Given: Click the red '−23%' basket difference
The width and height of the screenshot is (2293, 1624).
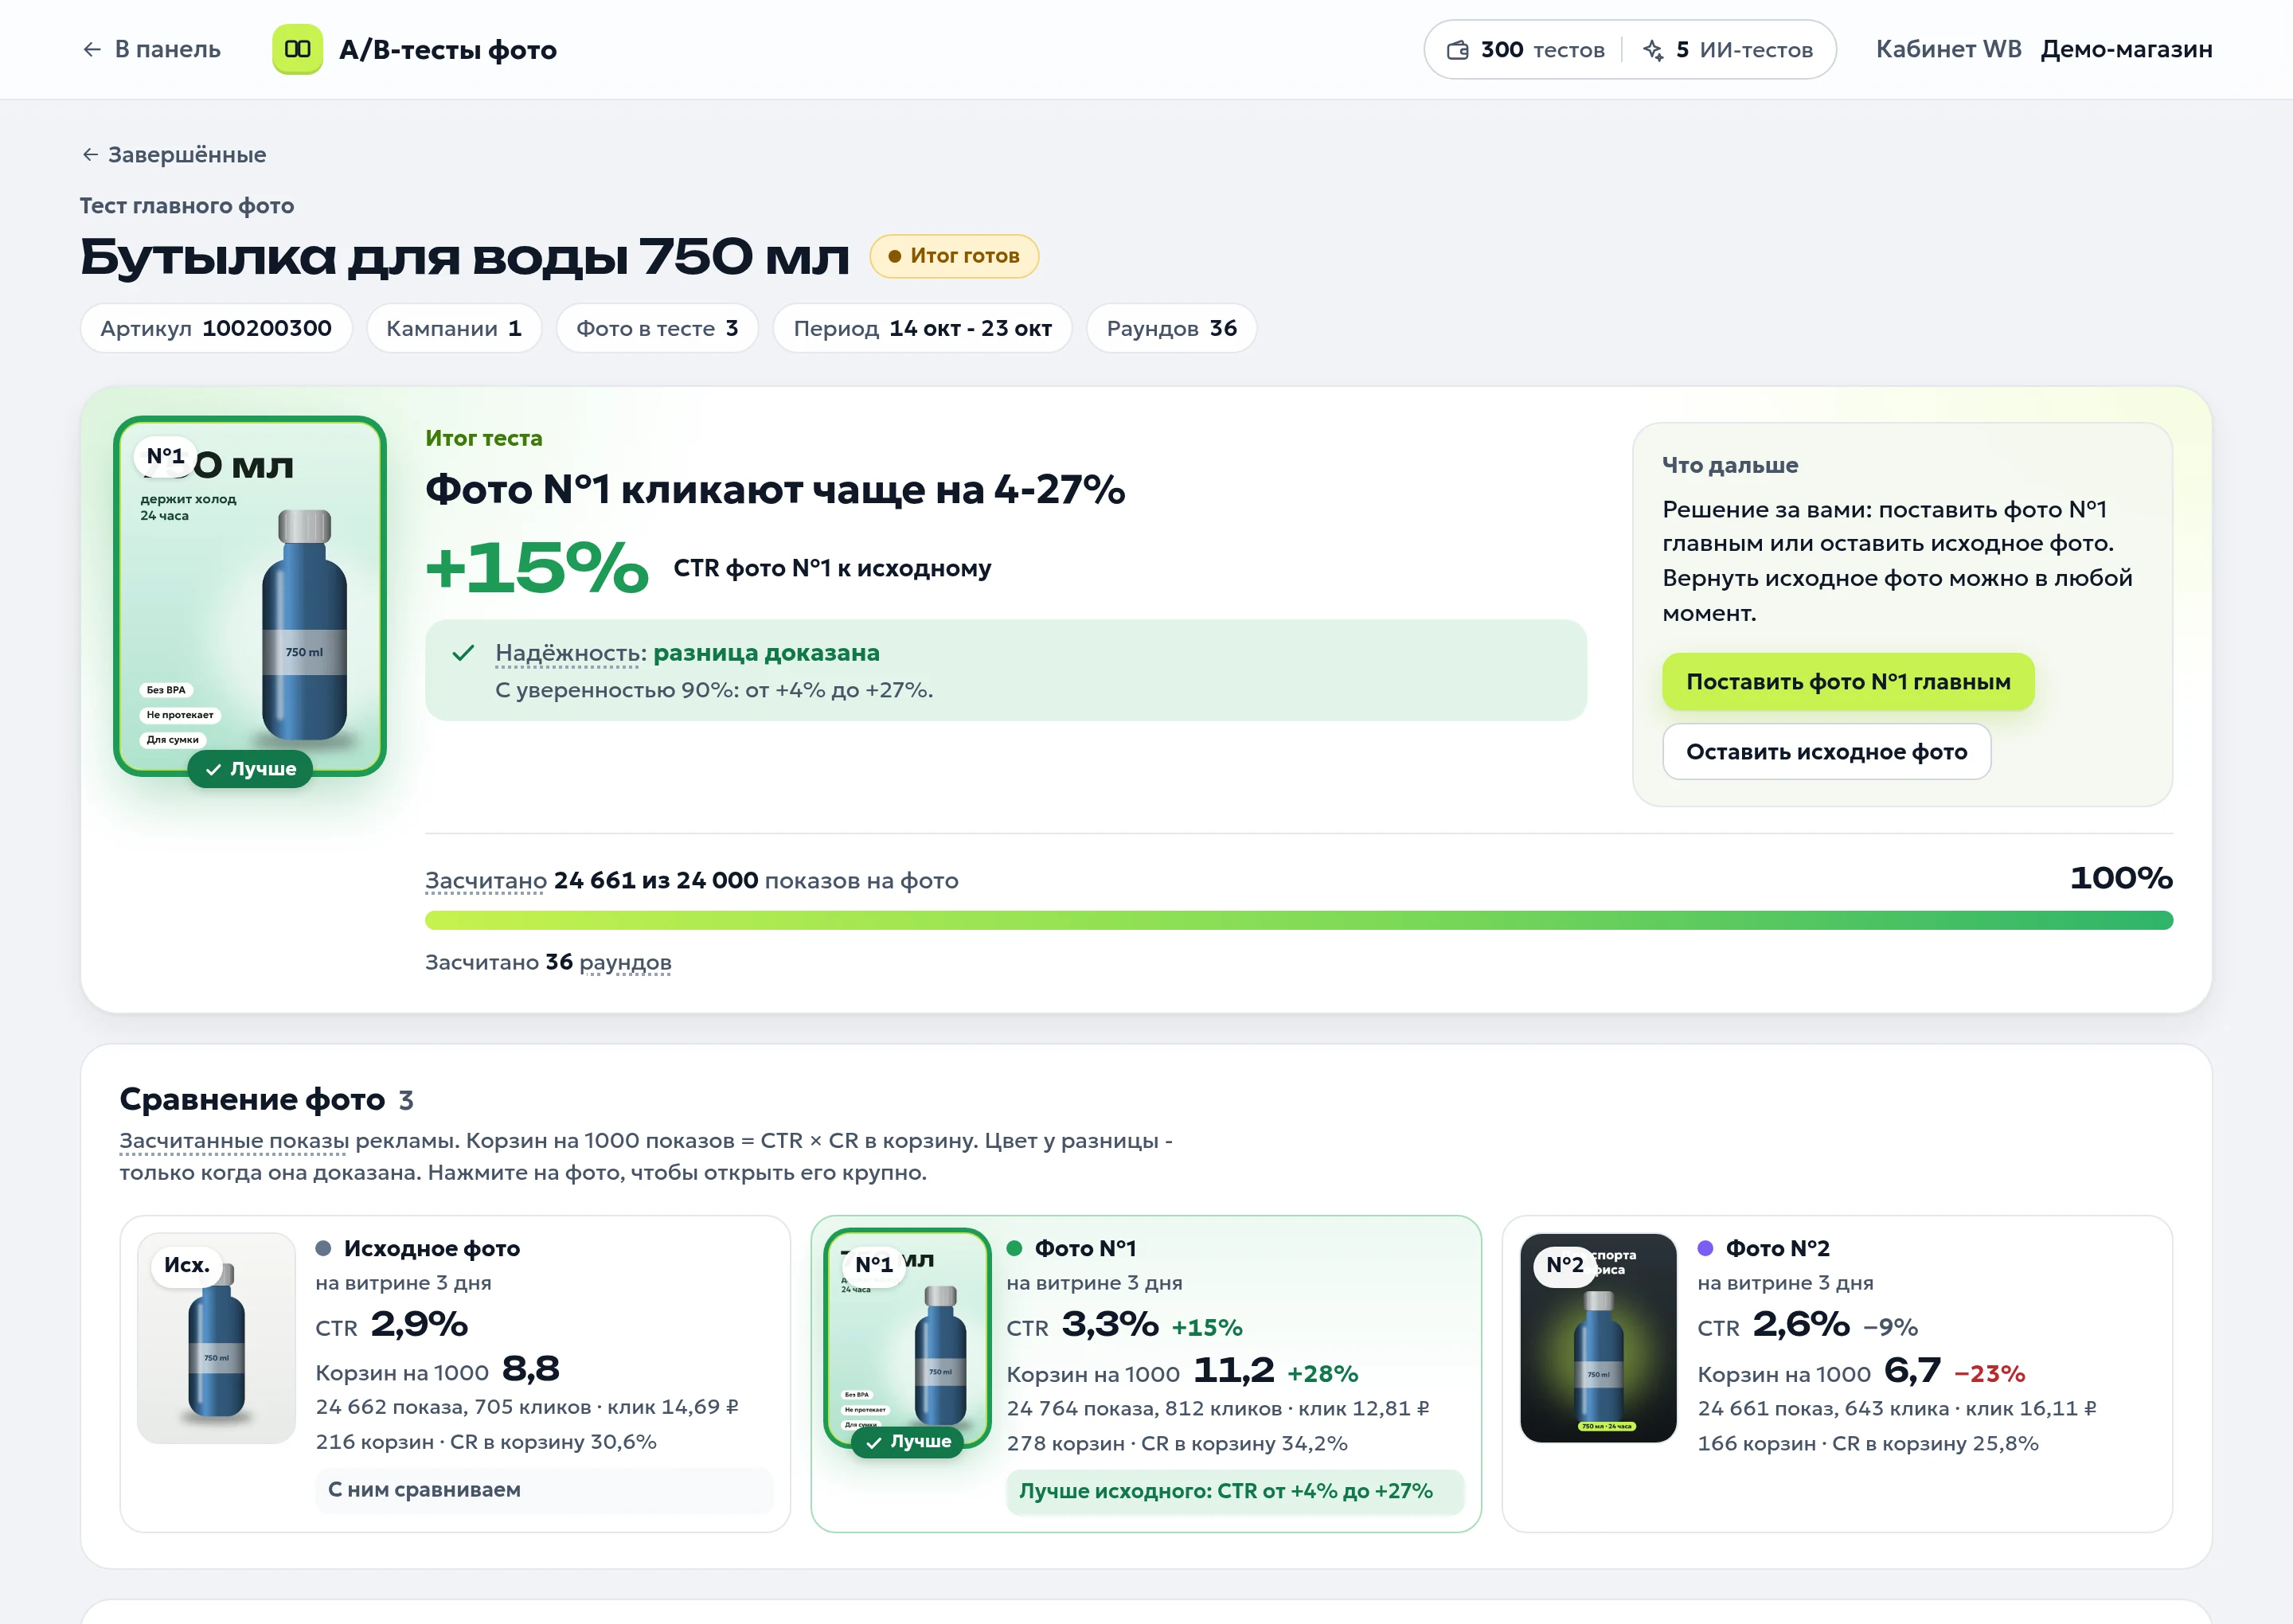Looking at the screenshot, I should tap(1989, 1374).
